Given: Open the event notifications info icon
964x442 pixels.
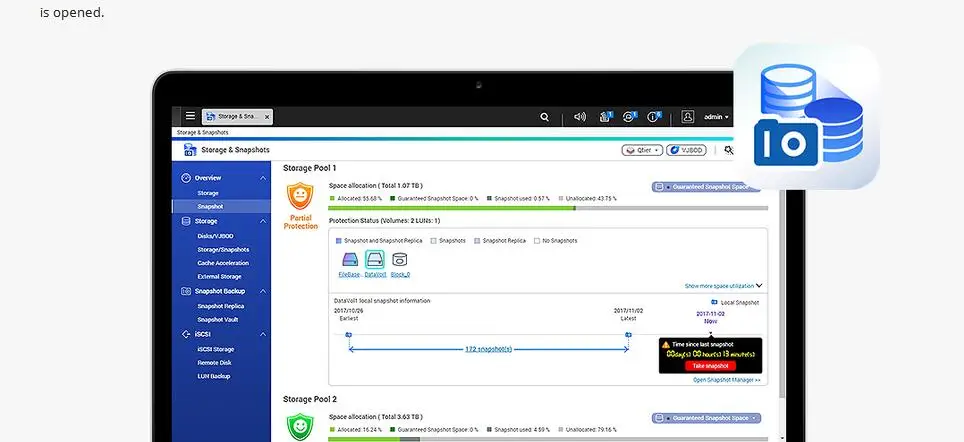Looking at the screenshot, I should pos(653,117).
